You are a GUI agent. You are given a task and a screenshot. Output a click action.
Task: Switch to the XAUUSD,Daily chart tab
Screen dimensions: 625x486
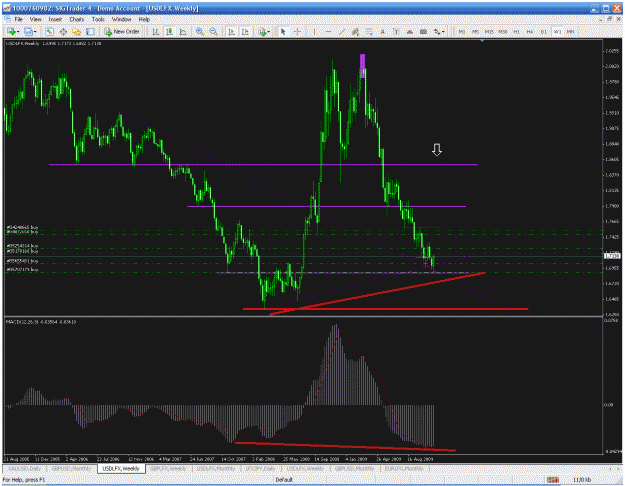[25, 469]
